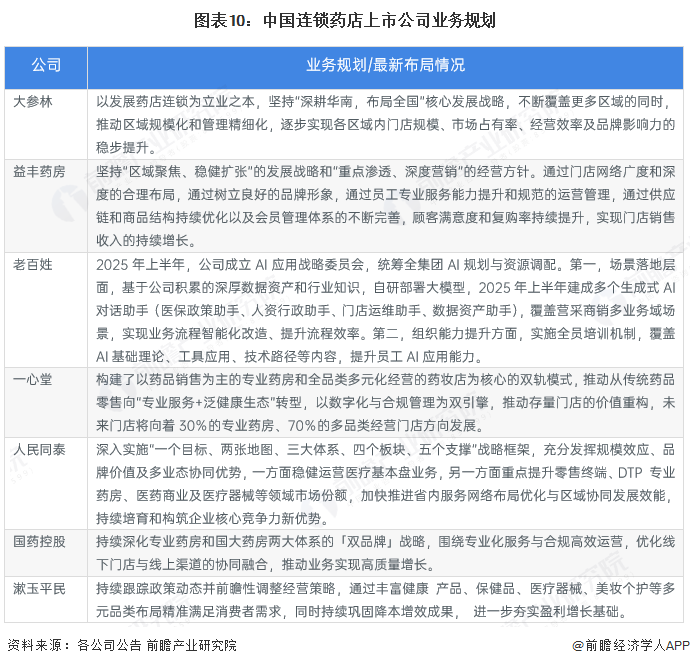Click the company name '老百姓'

click(33, 265)
